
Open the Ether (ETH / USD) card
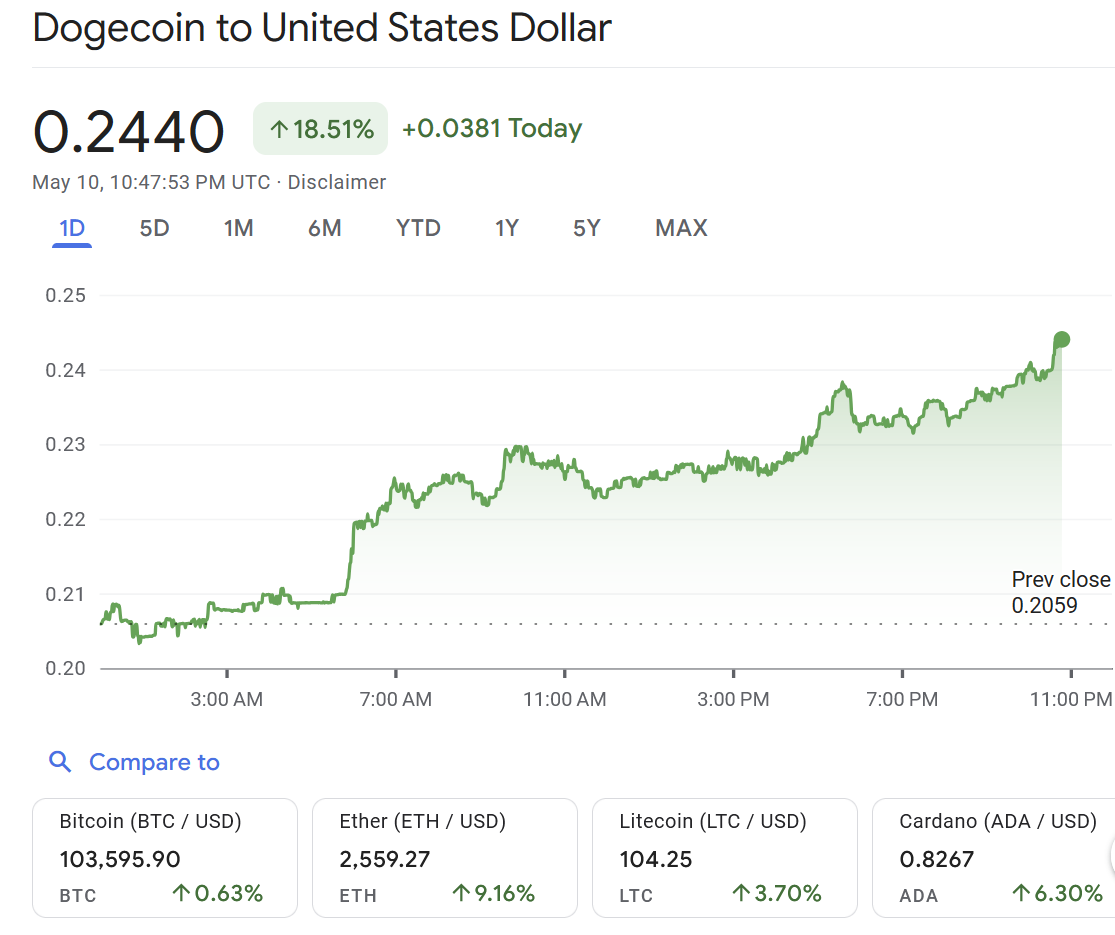click(445, 857)
